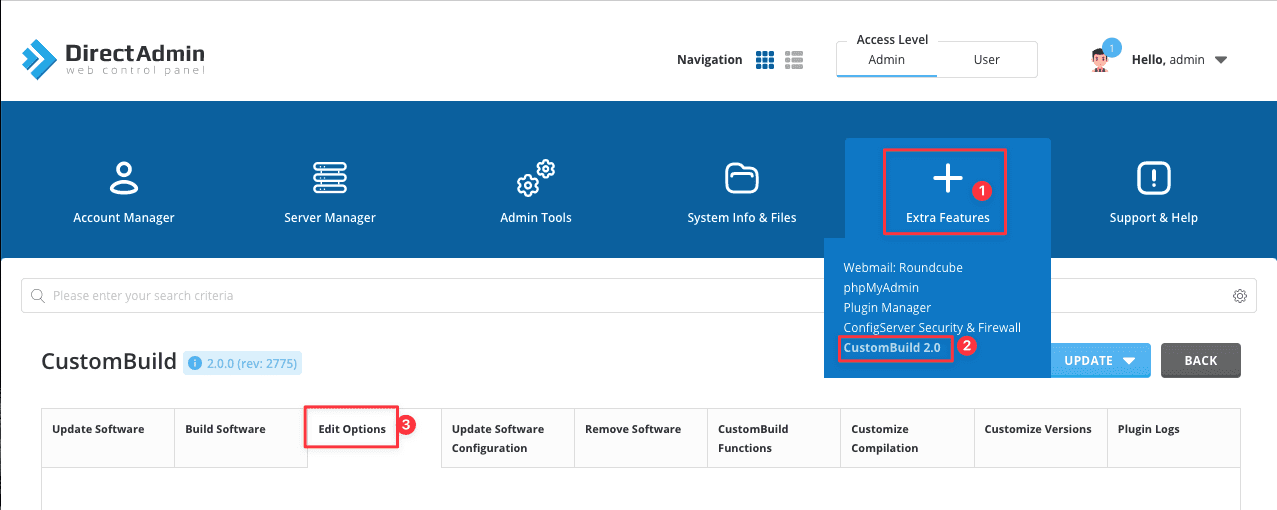Open System Info & Files folder icon
This screenshot has width=1277, height=510.
pos(741,179)
